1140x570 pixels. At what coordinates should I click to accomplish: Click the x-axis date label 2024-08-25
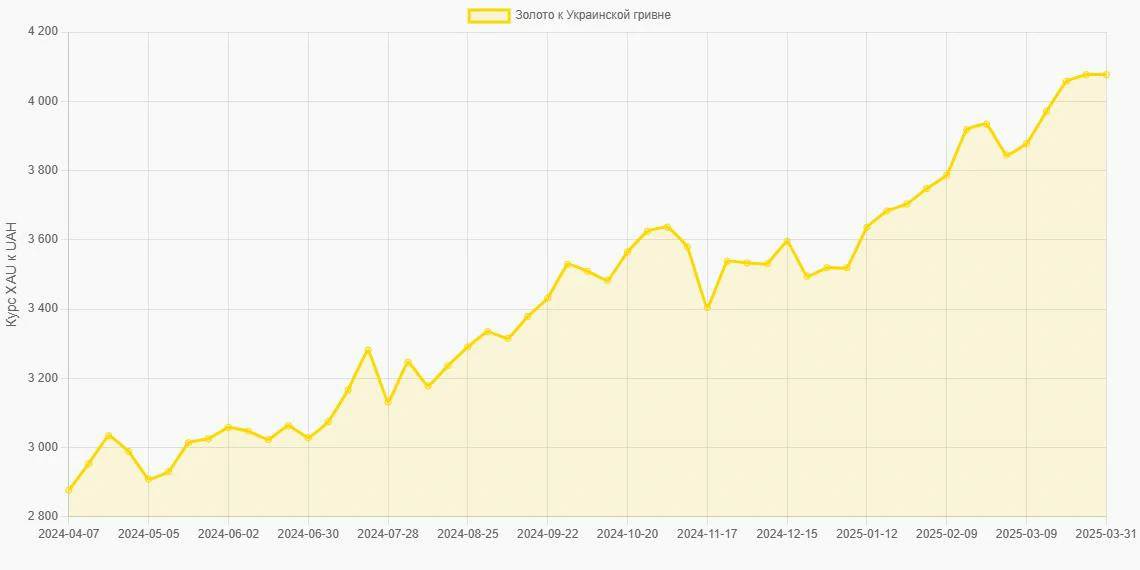coord(467,534)
